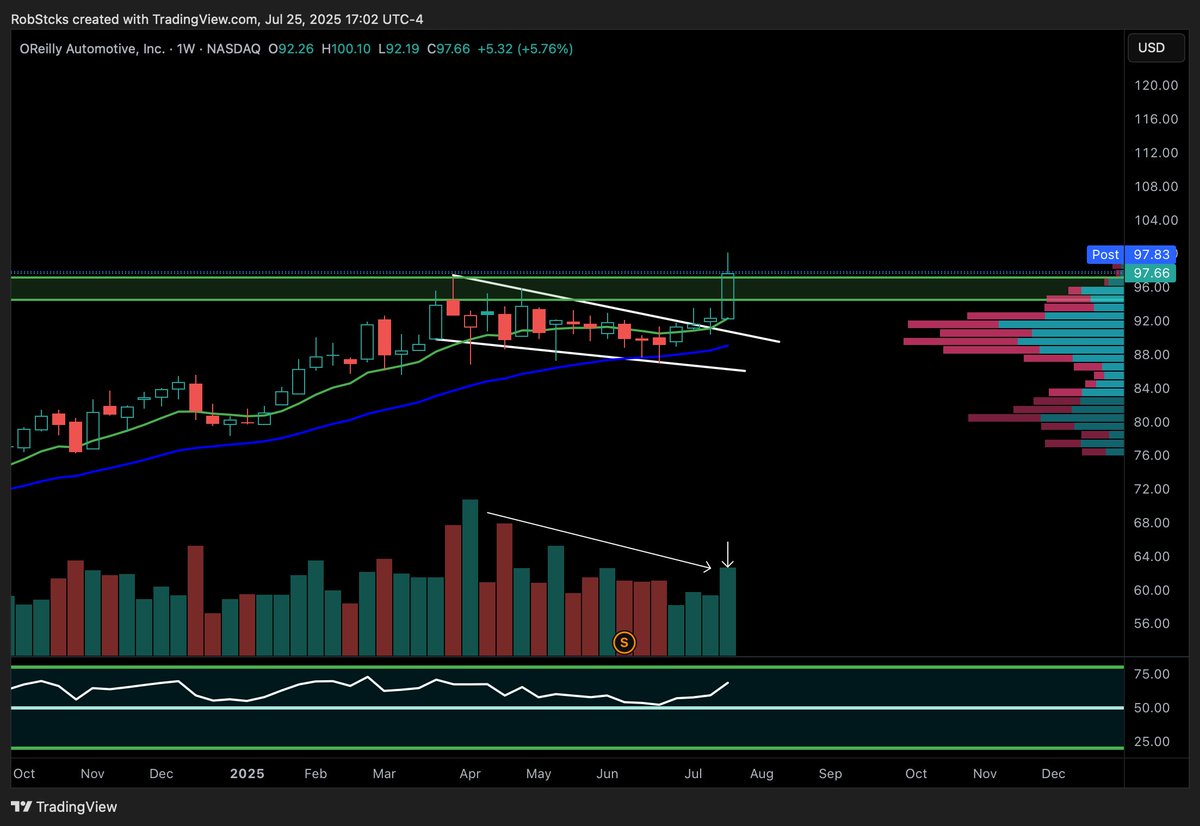Click 96.00 on the price axis
This screenshot has height=826, width=1200.
click(x=1152, y=288)
